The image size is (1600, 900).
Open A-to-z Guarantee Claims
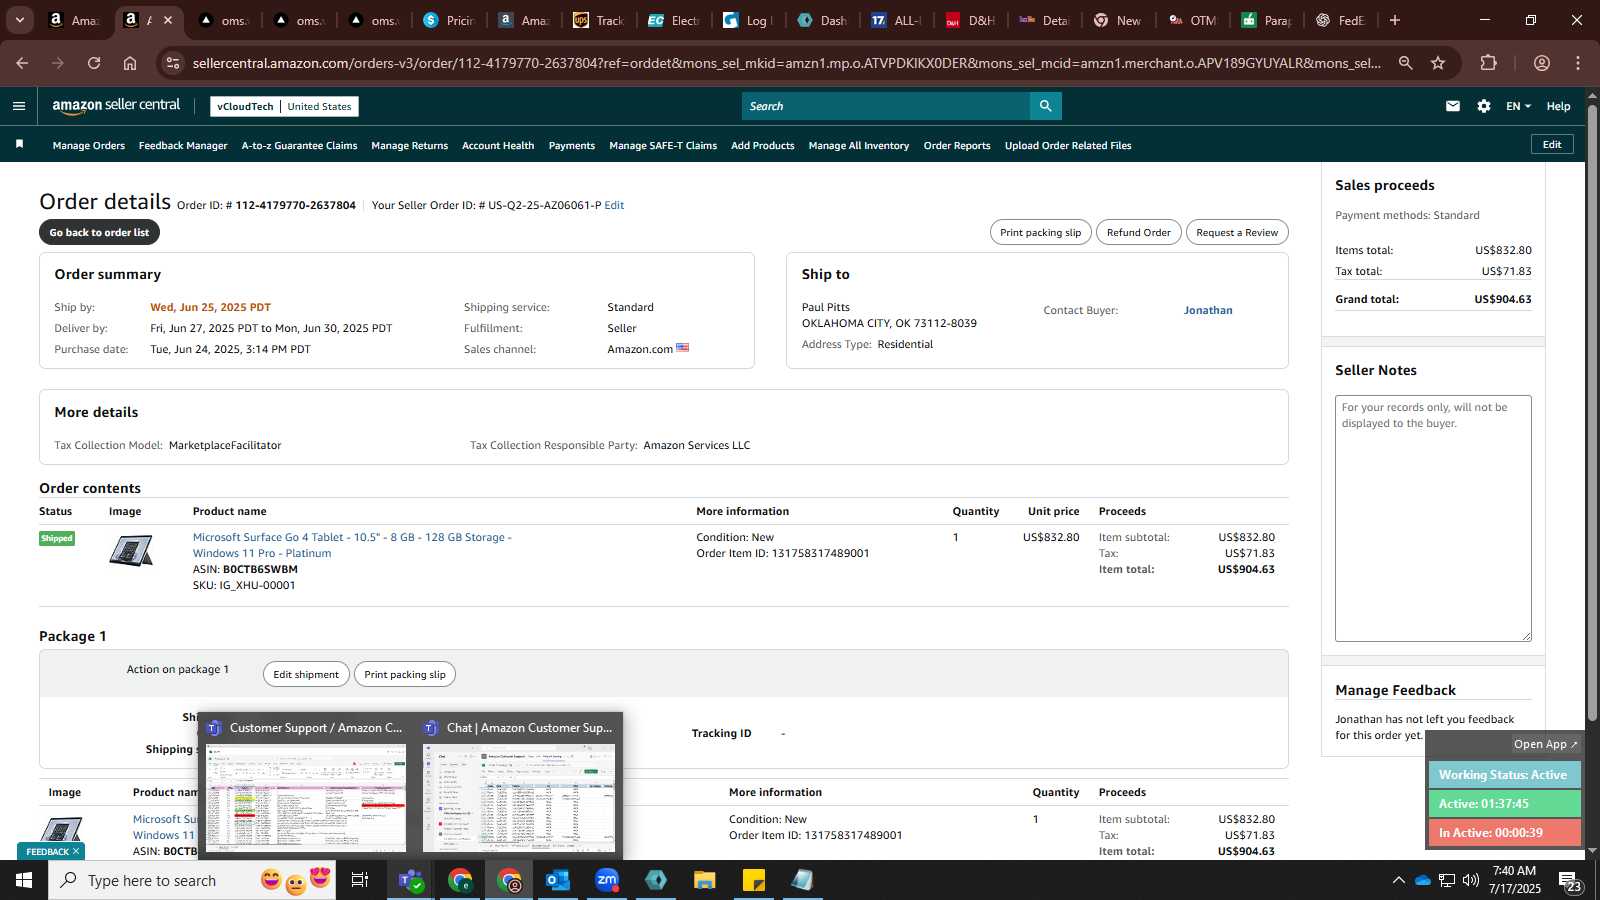(x=299, y=145)
